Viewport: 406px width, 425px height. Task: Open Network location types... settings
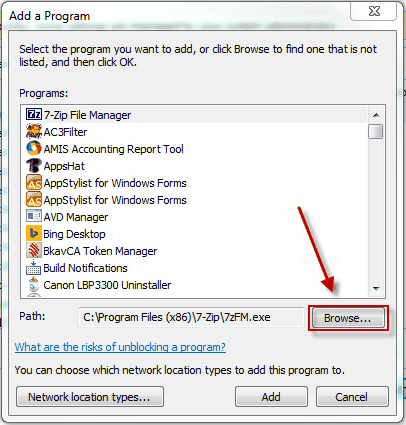coord(90,397)
